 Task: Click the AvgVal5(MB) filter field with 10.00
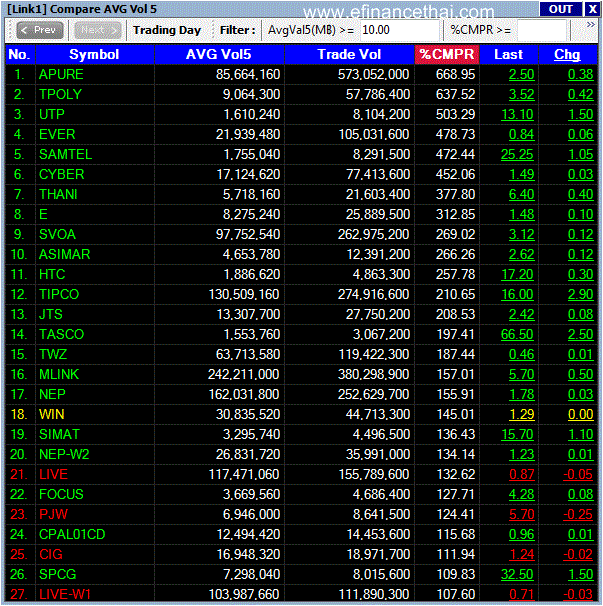[x=400, y=30]
